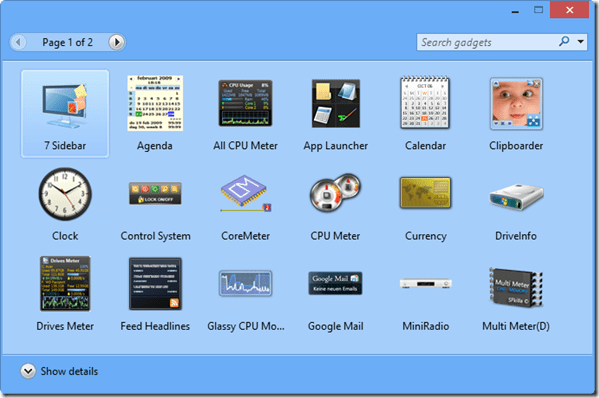Expand the Show details chevron

[x=28, y=371]
